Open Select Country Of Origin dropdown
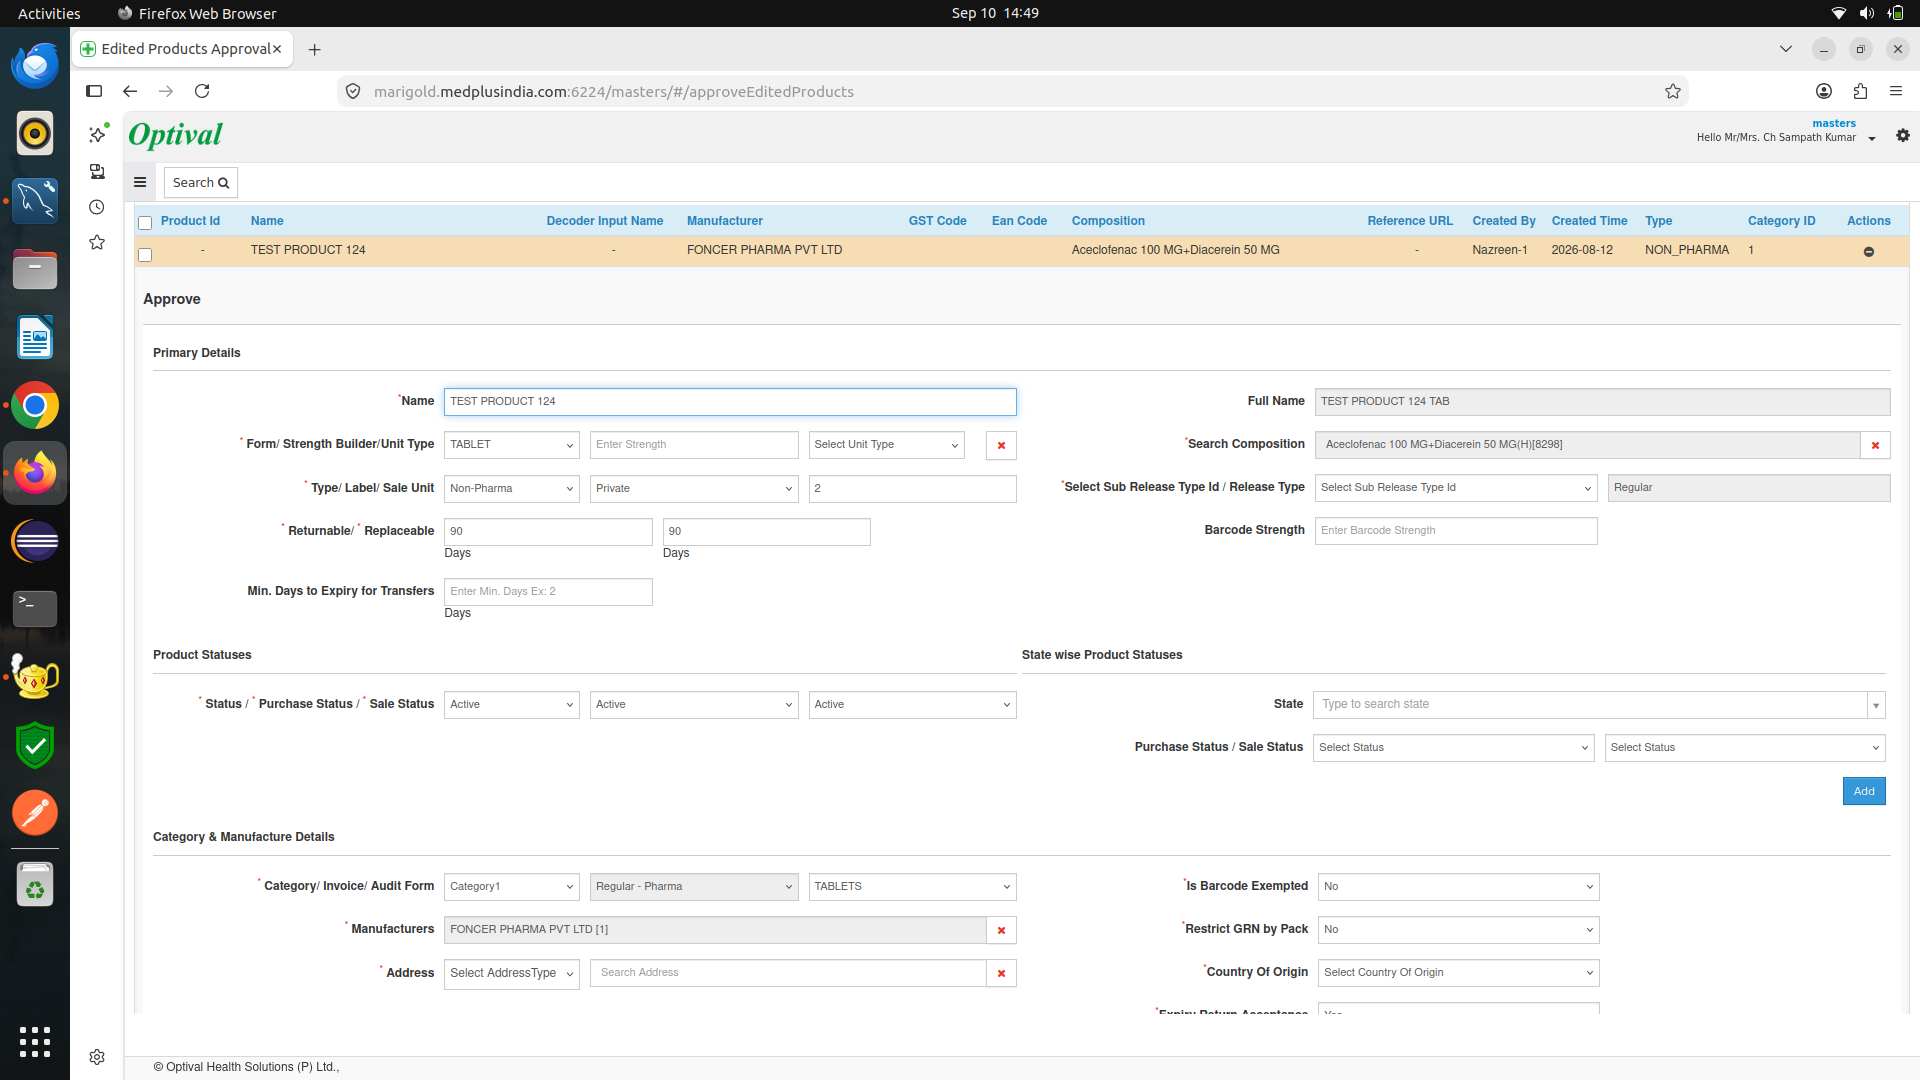Screen dimensions: 1920x1080 (x=1458, y=973)
